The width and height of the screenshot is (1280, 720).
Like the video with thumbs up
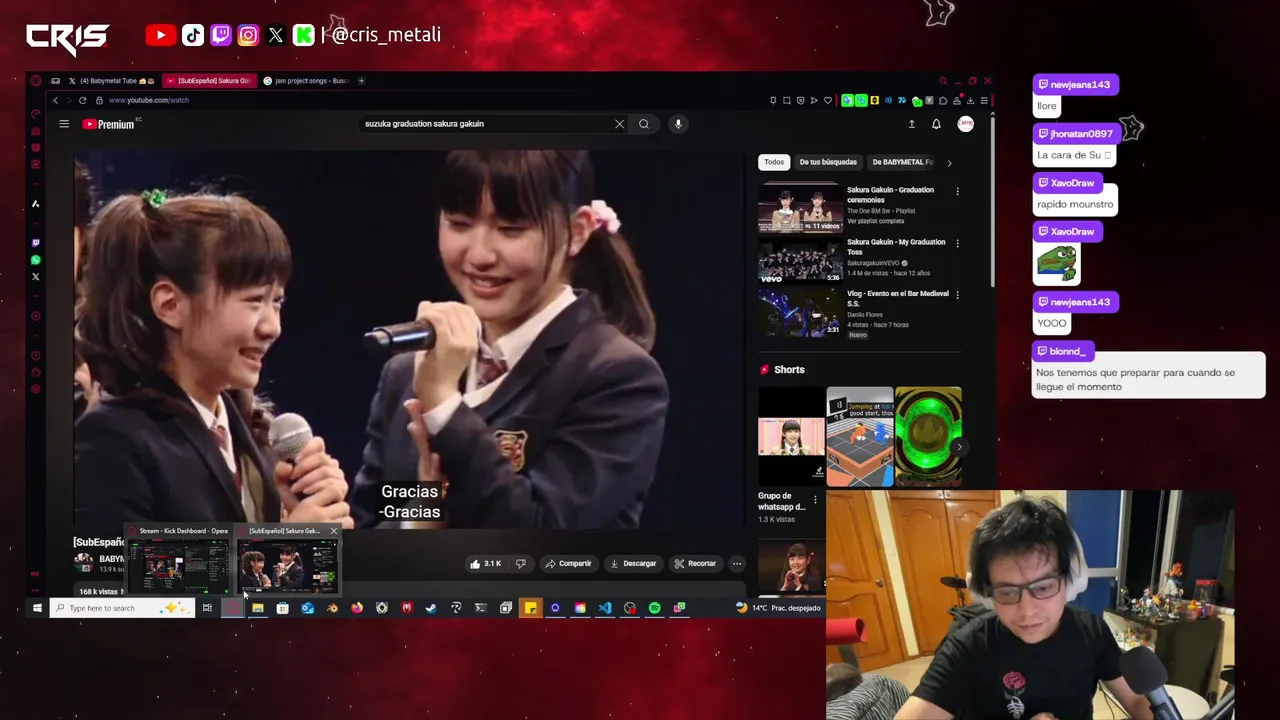coord(486,564)
